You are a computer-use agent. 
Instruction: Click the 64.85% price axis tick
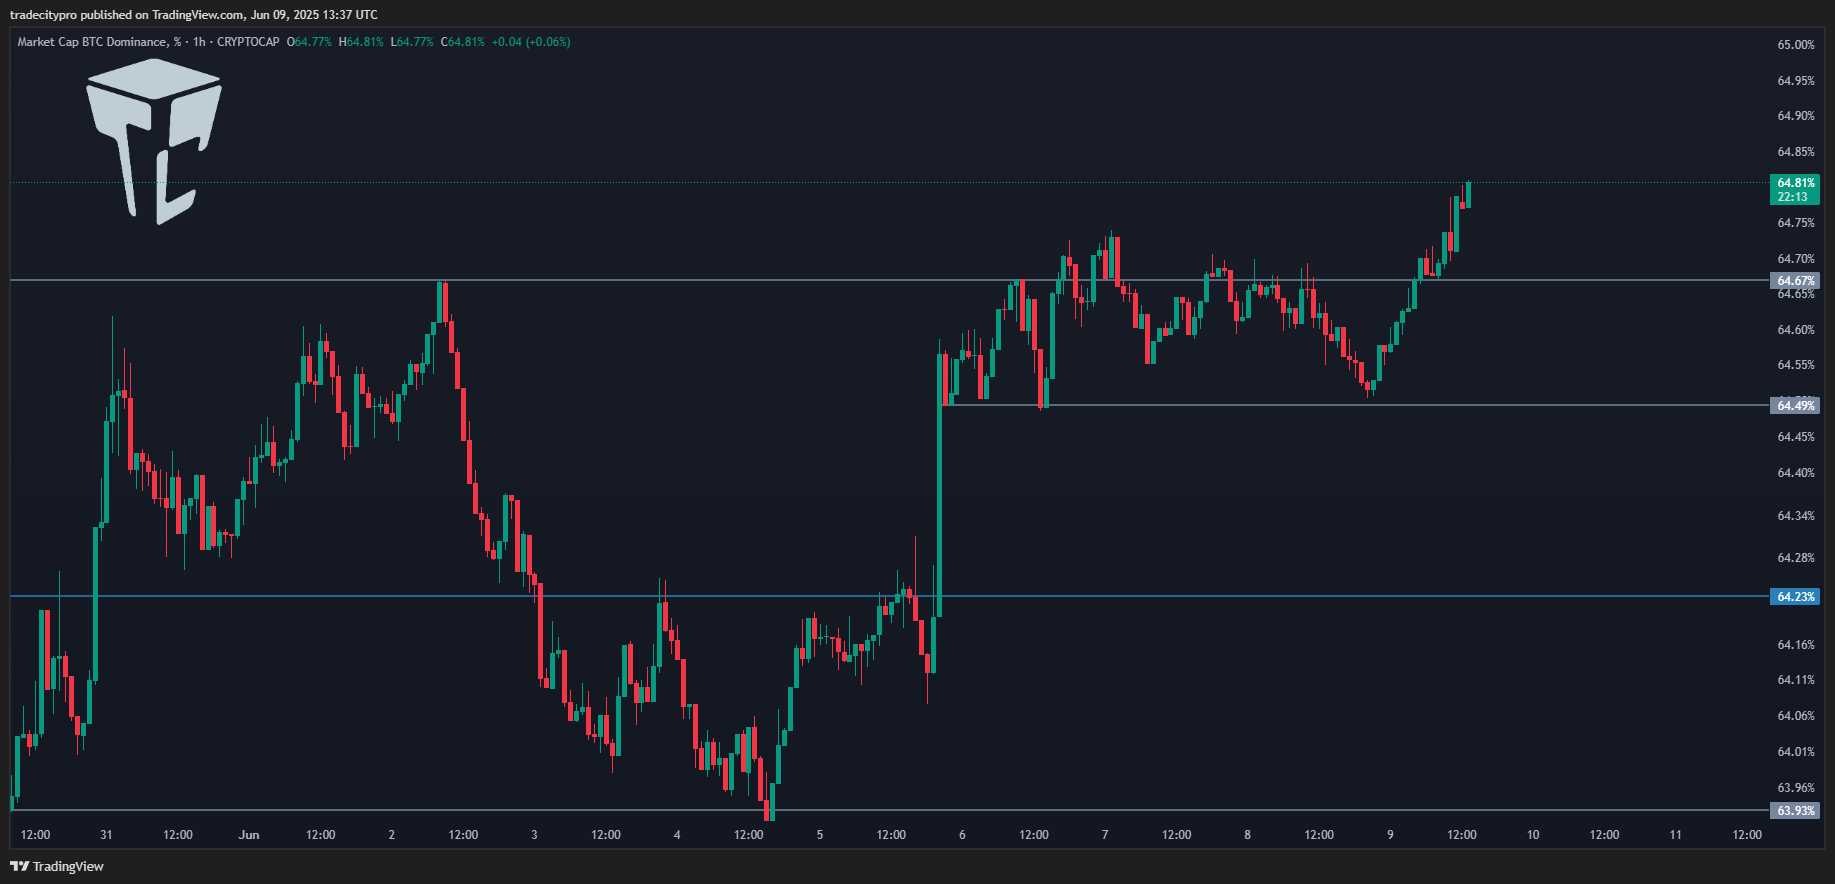coord(1796,152)
